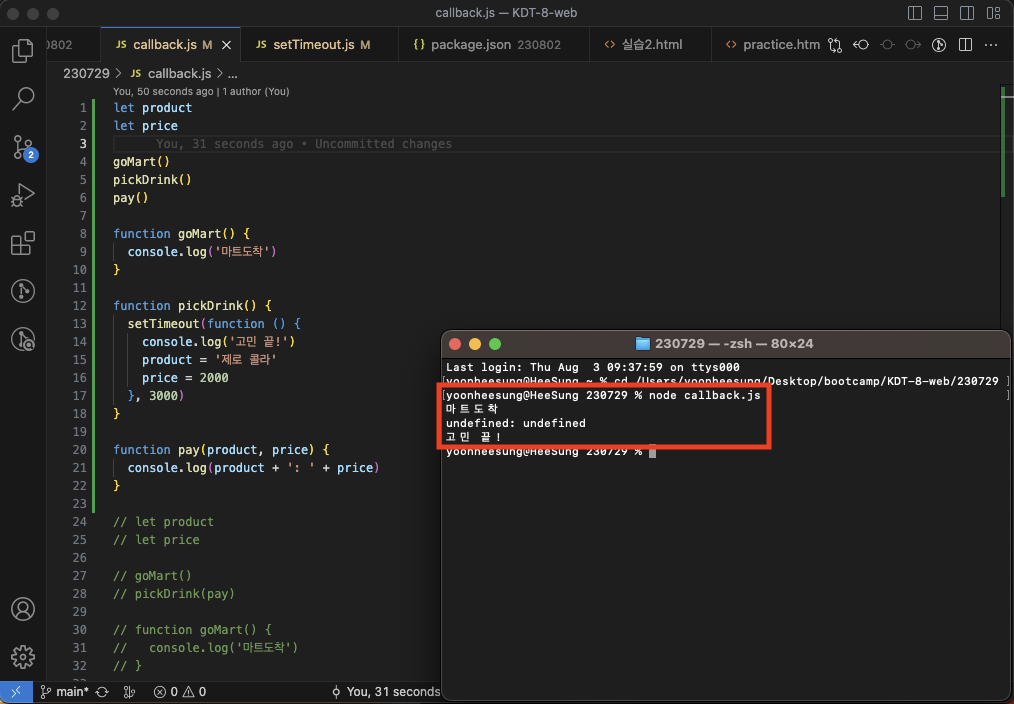This screenshot has height=704, width=1014.
Task: Open the Extensions view
Action: click(23, 243)
